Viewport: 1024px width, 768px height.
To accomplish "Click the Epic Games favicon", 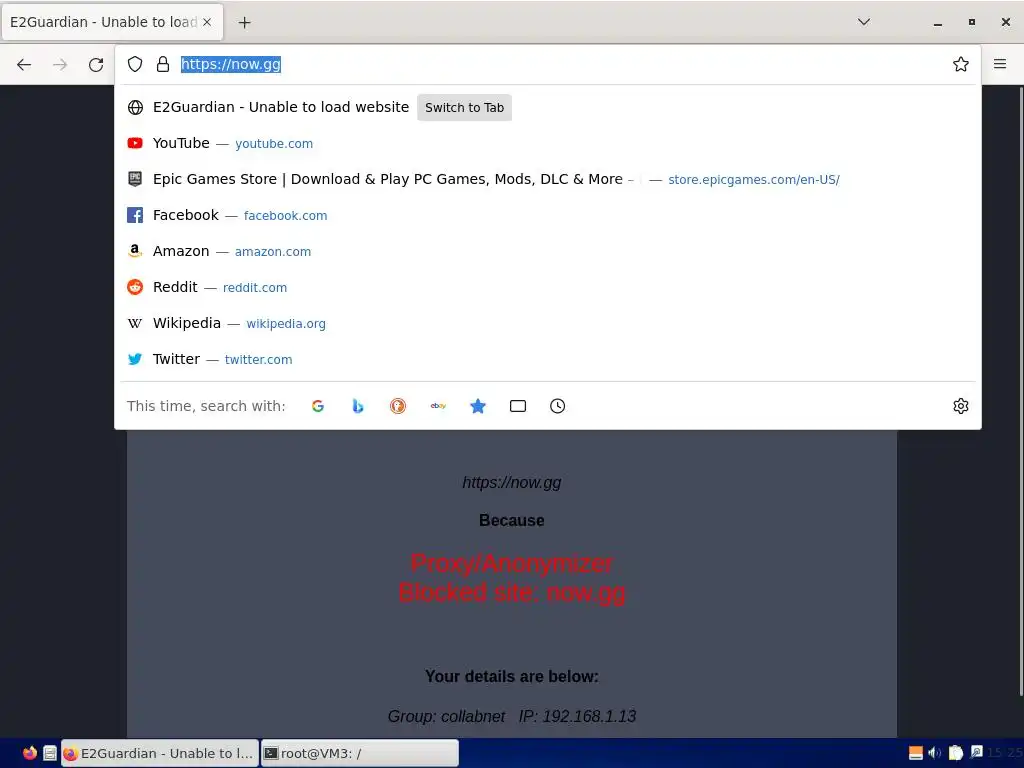I will tap(135, 179).
